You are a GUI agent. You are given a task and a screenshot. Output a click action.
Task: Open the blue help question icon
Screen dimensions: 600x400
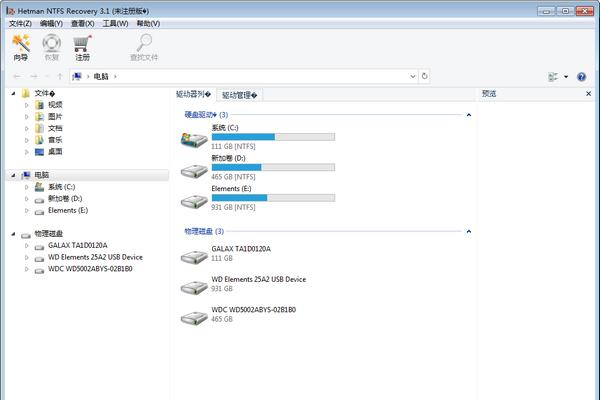[x=581, y=77]
